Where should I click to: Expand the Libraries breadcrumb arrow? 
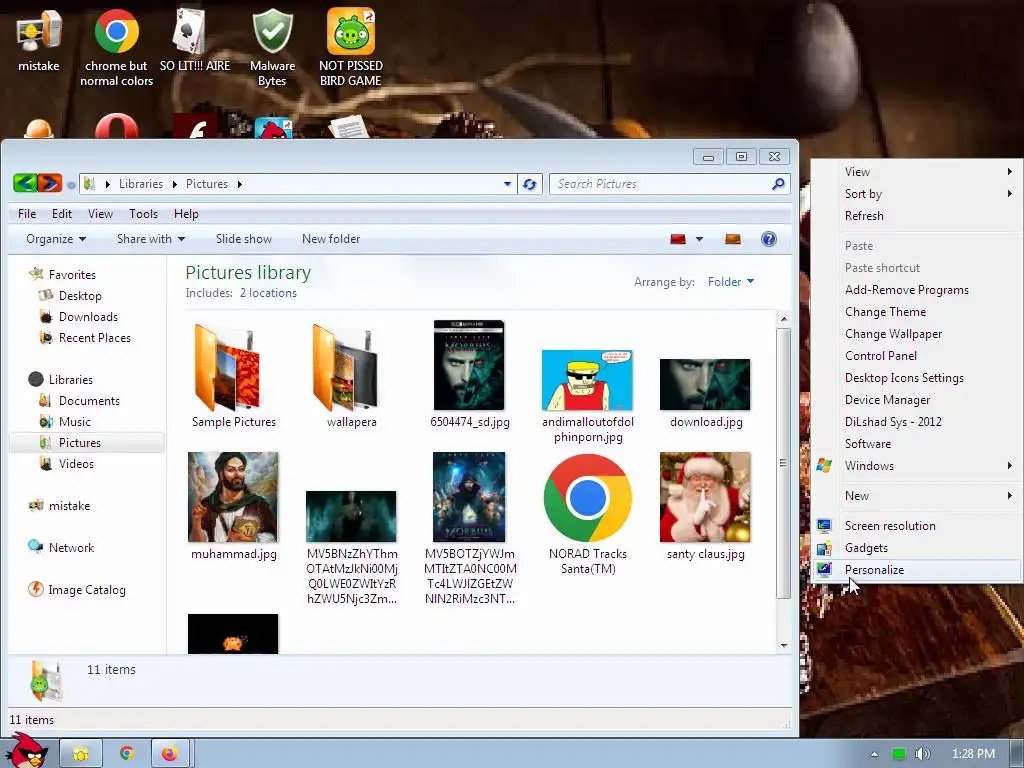tap(174, 184)
